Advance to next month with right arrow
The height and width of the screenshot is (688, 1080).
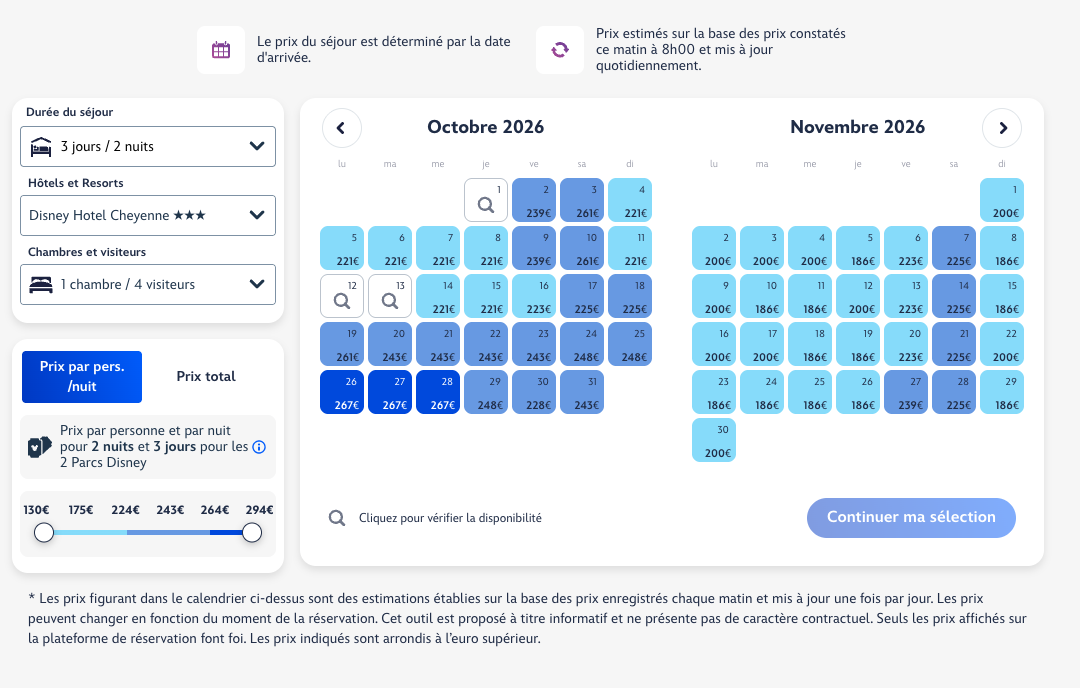pos(1002,128)
